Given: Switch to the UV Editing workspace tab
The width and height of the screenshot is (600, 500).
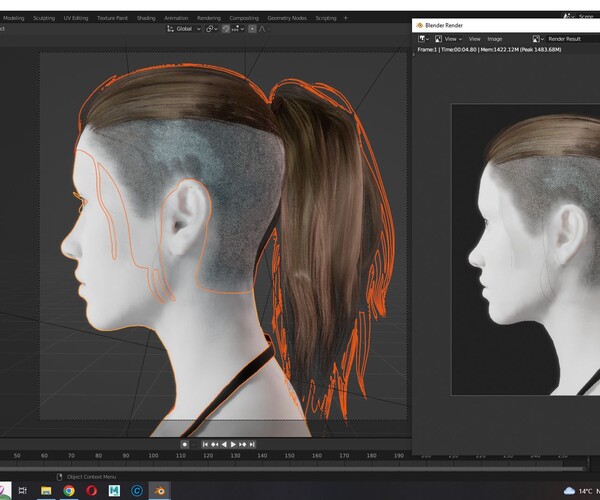Looking at the screenshot, I should click(x=76, y=18).
